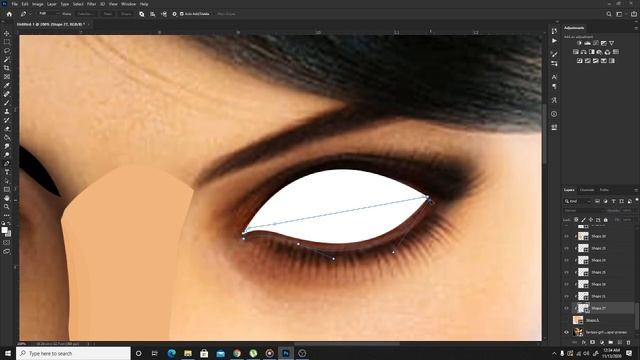Add a Levels adjustment

pos(587,43)
